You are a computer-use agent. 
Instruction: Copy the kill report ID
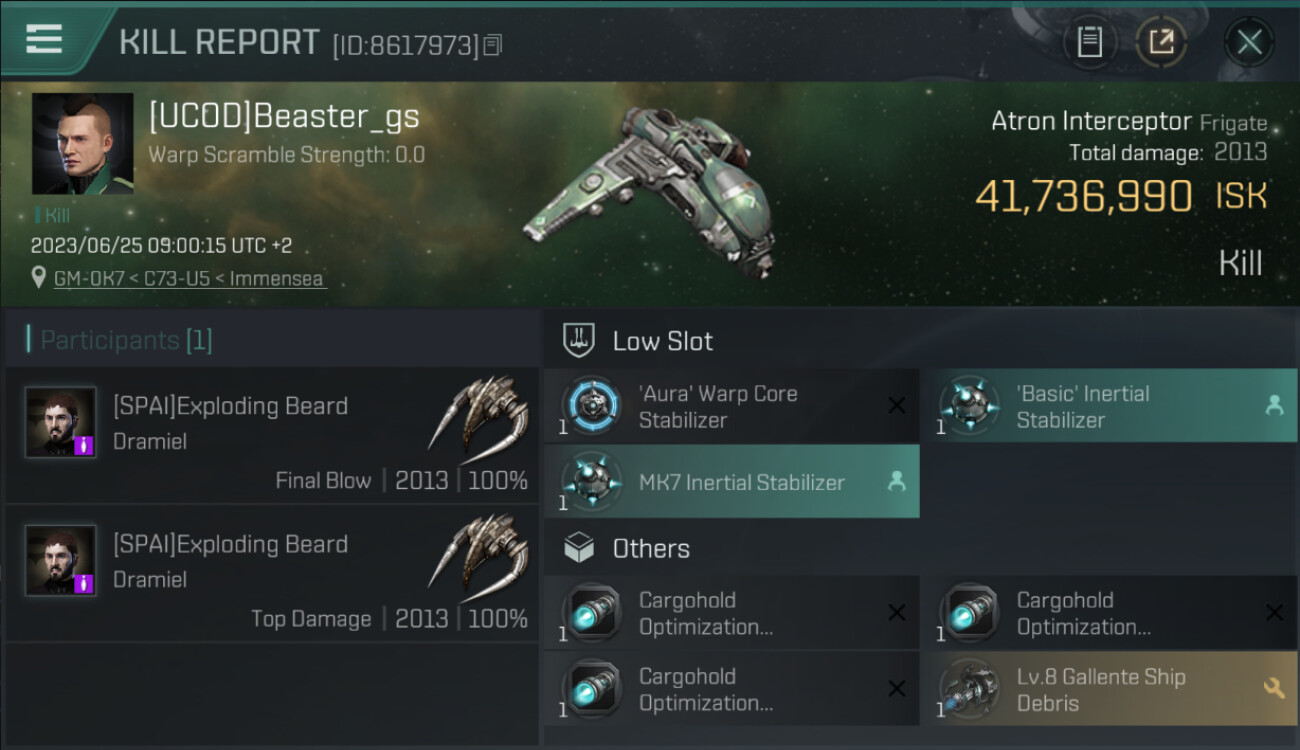492,45
